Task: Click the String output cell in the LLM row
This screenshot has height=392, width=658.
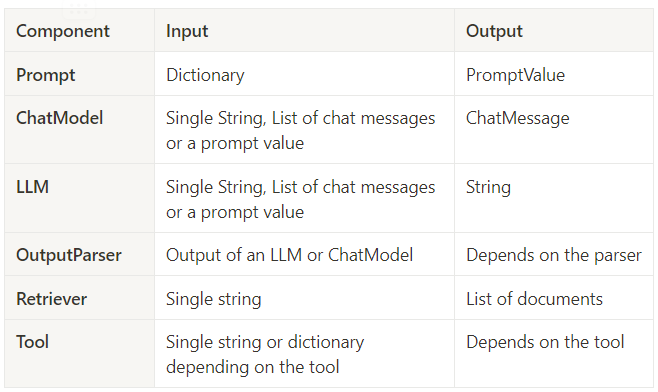Action: (x=554, y=198)
